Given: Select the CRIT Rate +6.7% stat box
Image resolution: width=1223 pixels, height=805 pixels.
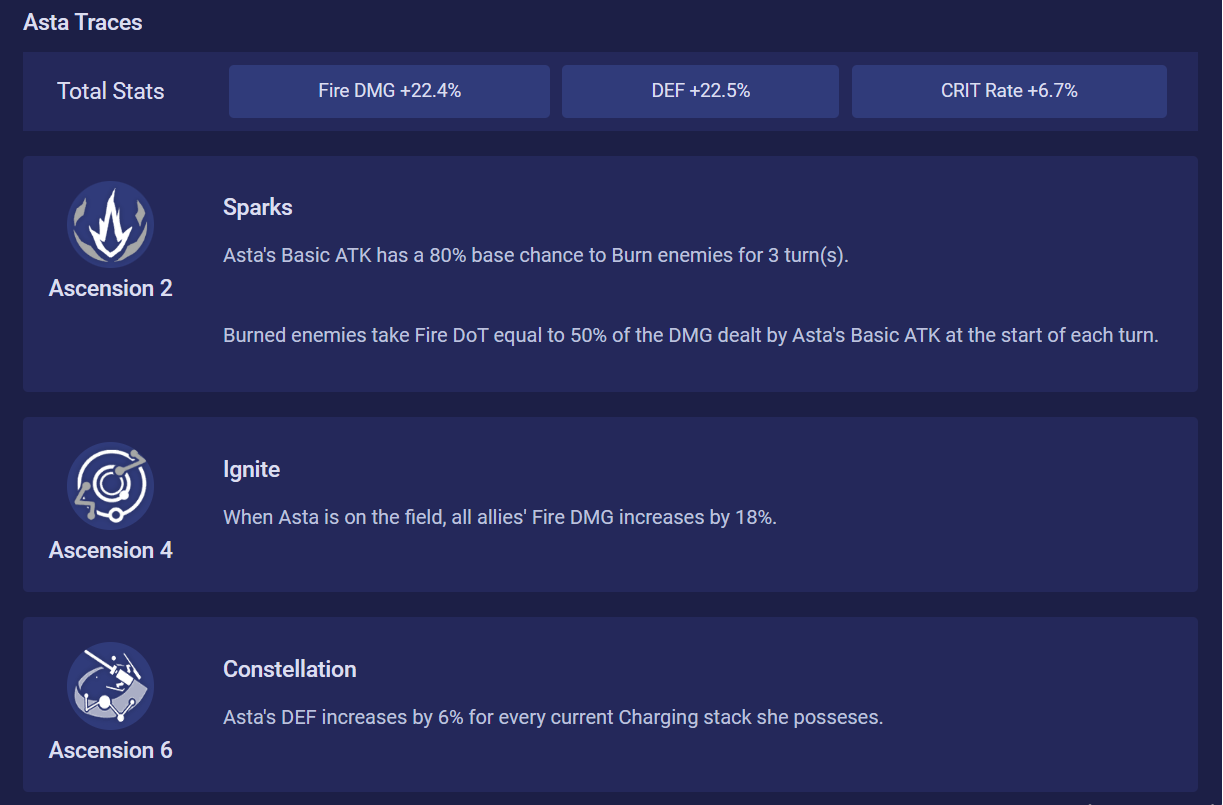Looking at the screenshot, I should [1009, 91].
